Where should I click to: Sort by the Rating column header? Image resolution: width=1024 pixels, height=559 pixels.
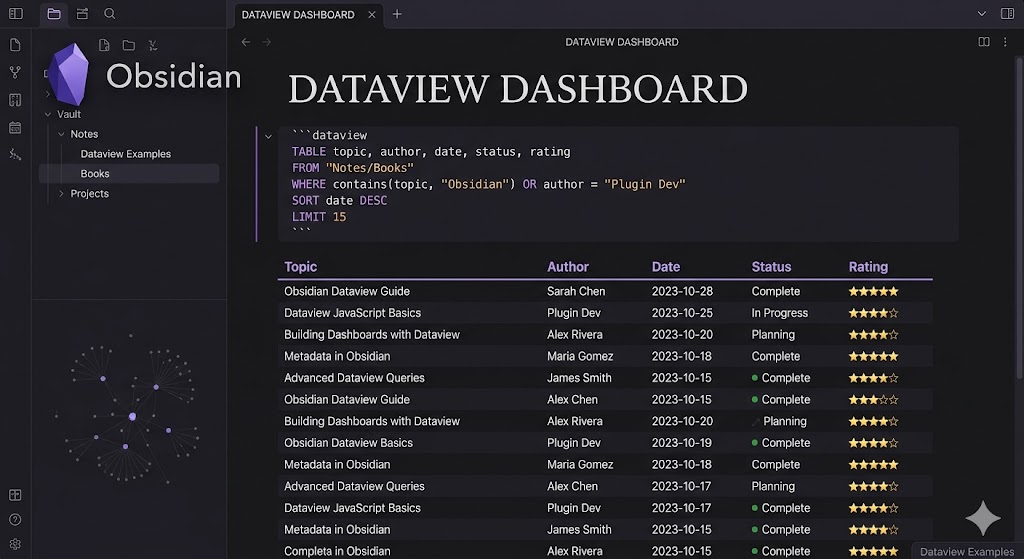pos(868,266)
